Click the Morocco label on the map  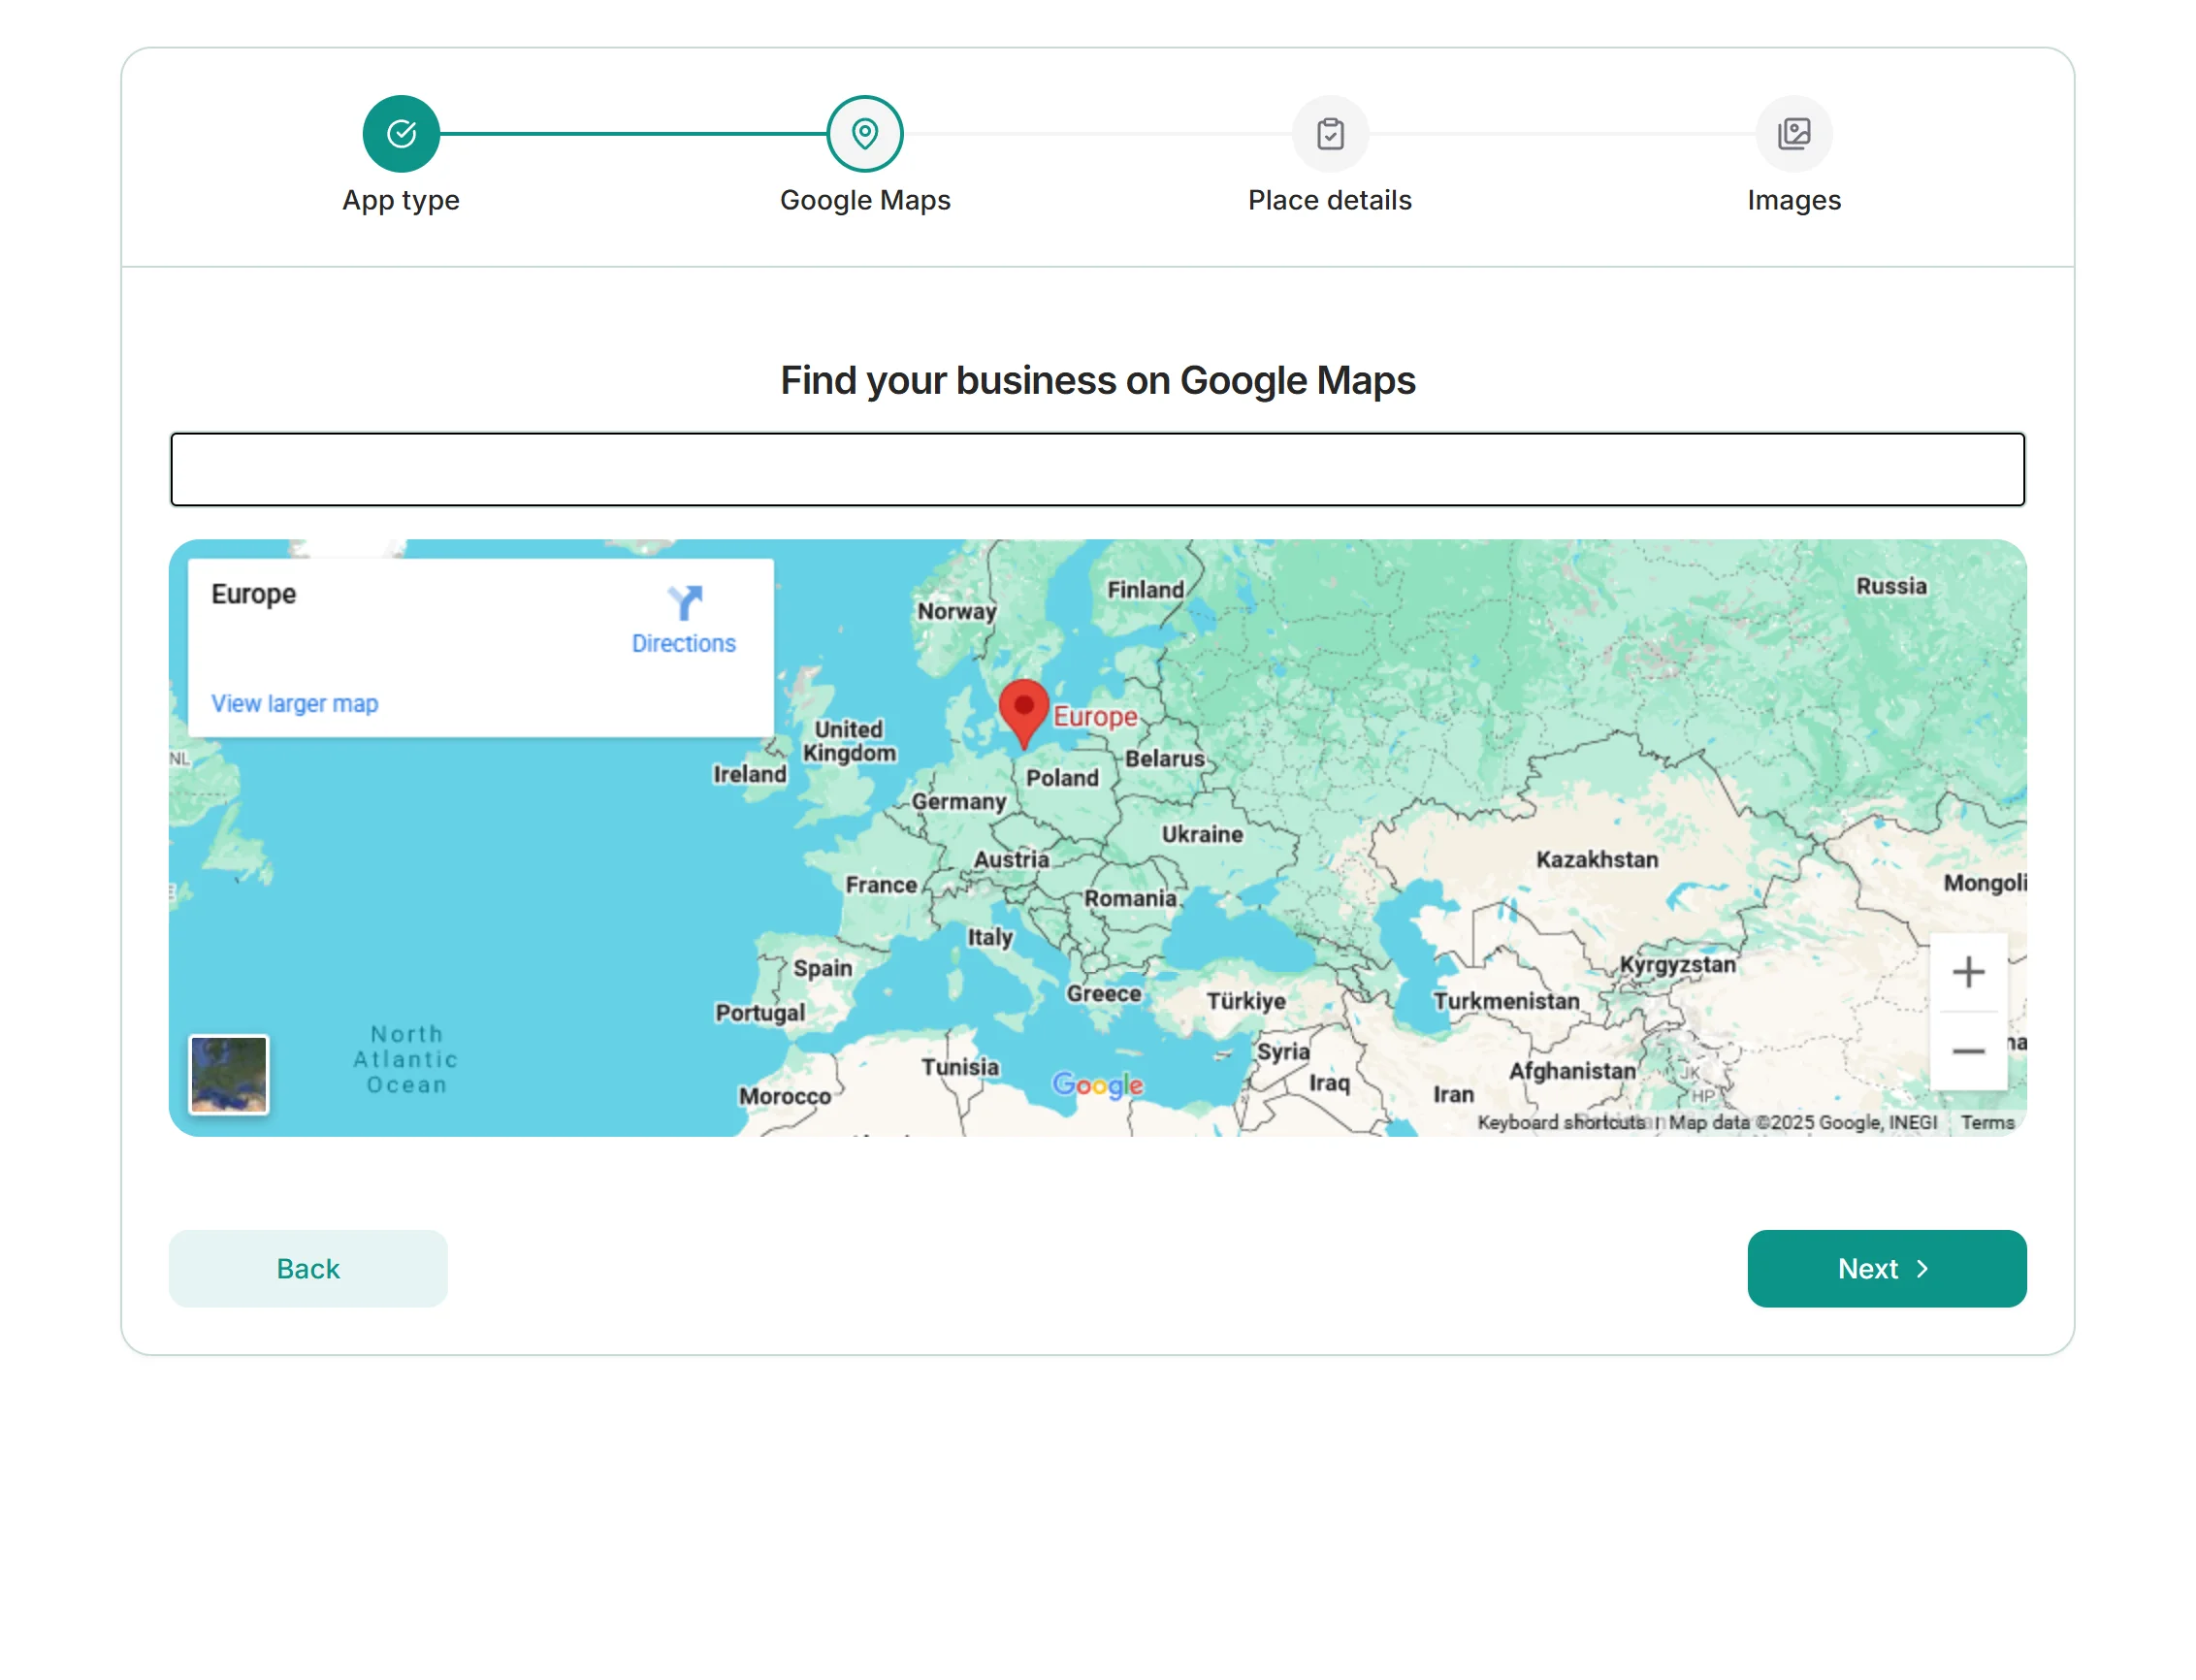(x=785, y=1096)
